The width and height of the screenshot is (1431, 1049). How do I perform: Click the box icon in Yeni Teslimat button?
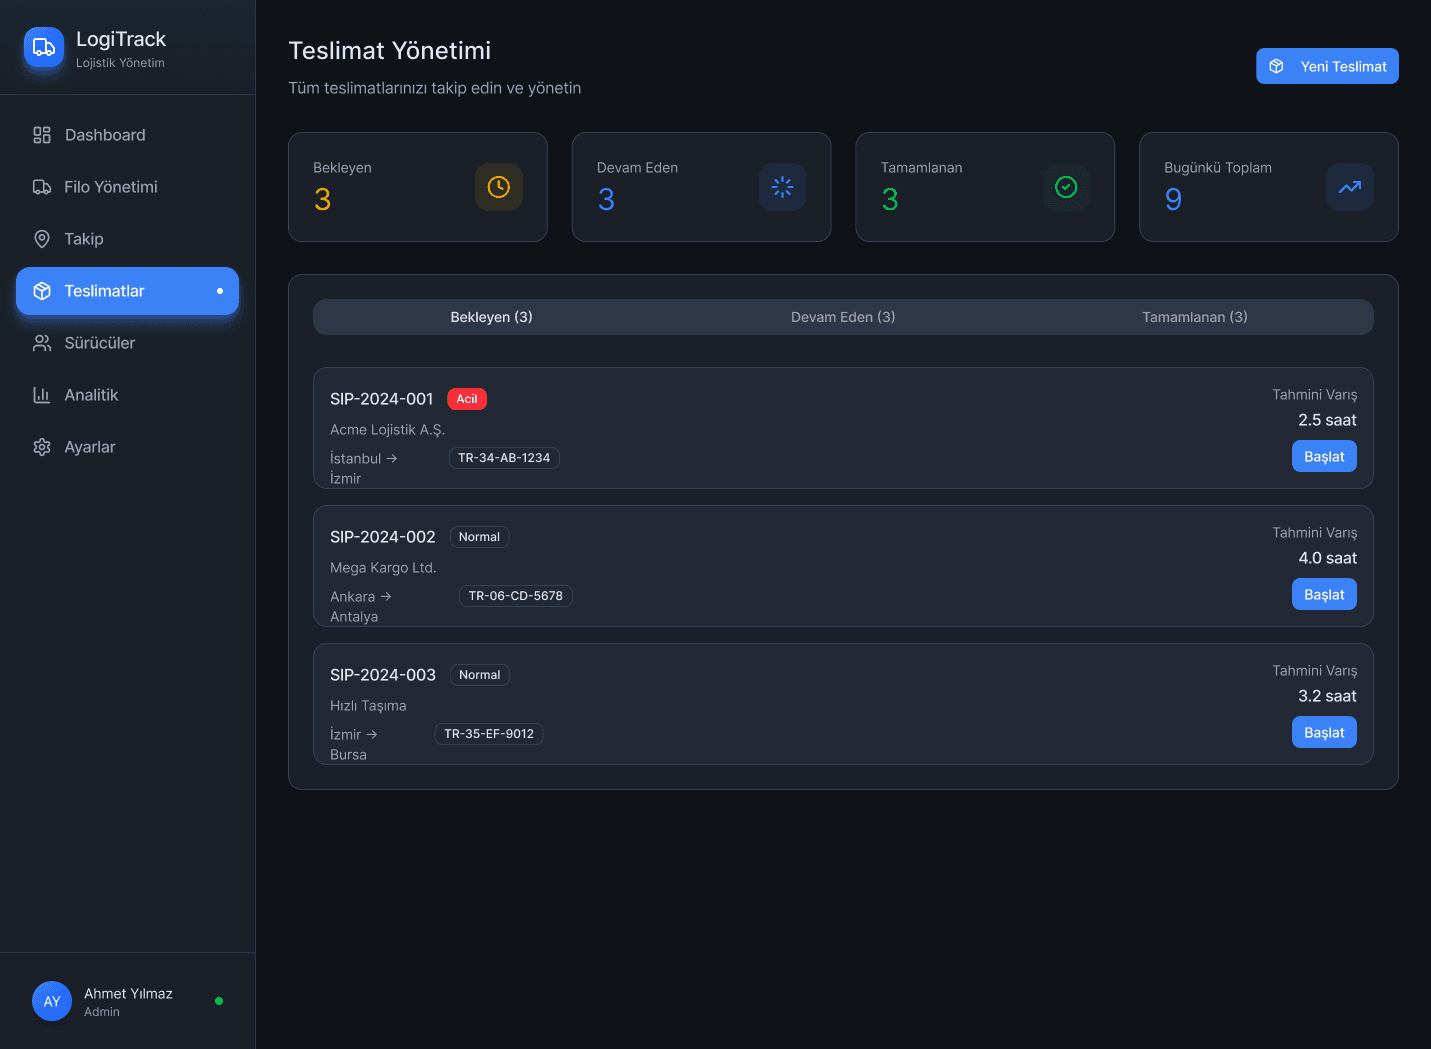click(1277, 66)
